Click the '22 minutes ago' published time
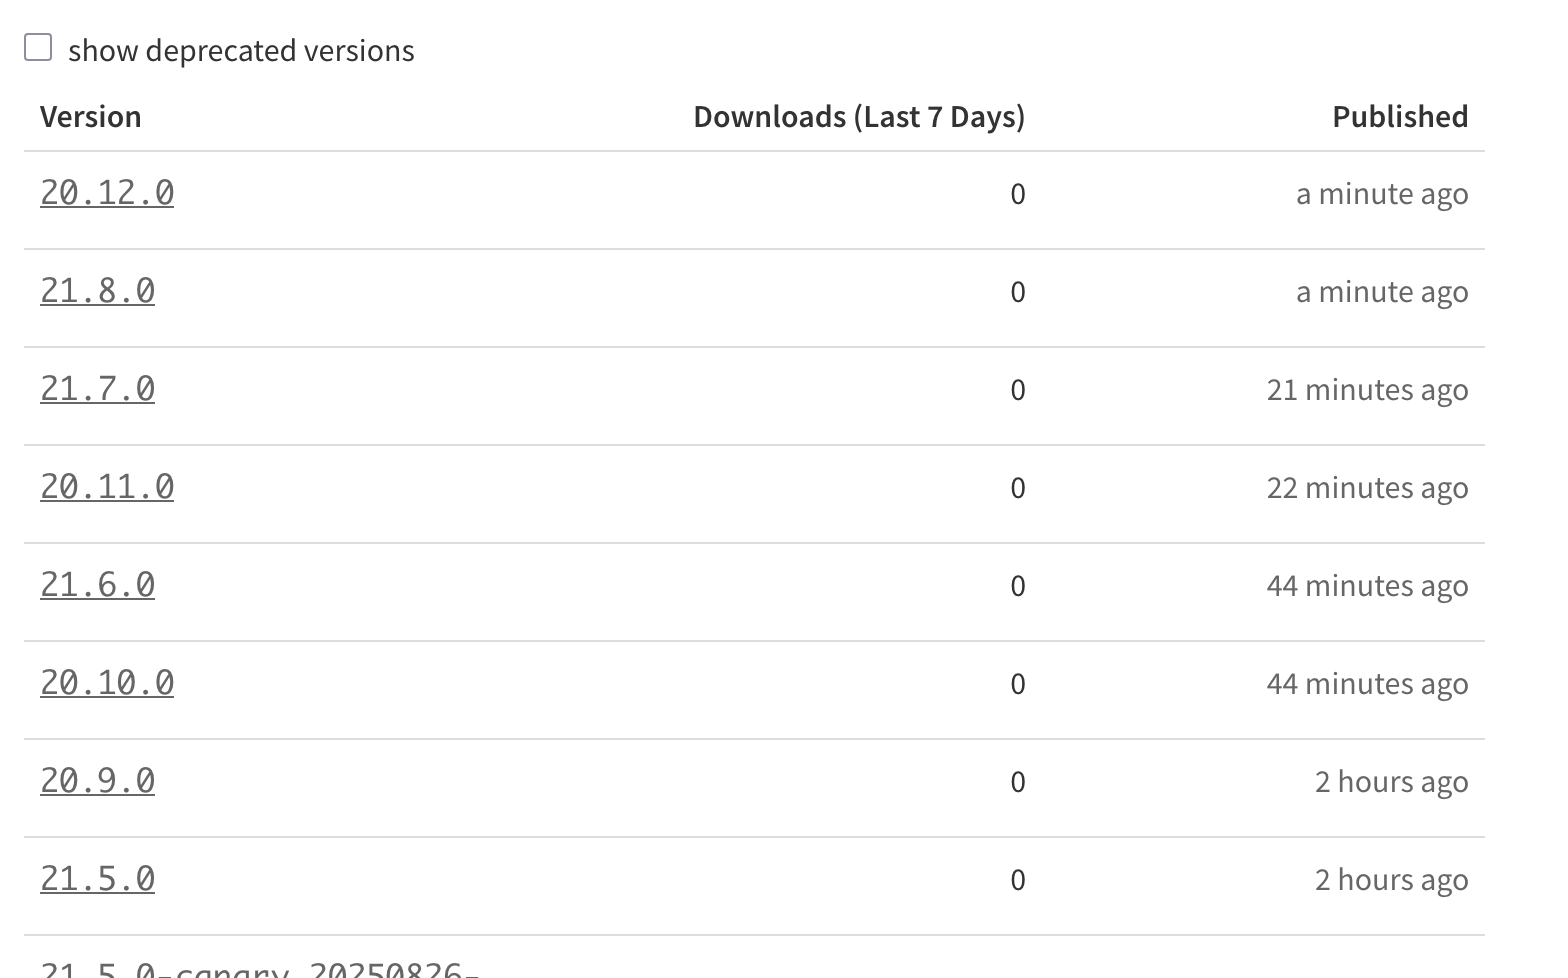Viewport: 1568px width, 978px height. pyautogui.click(x=1367, y=488)
